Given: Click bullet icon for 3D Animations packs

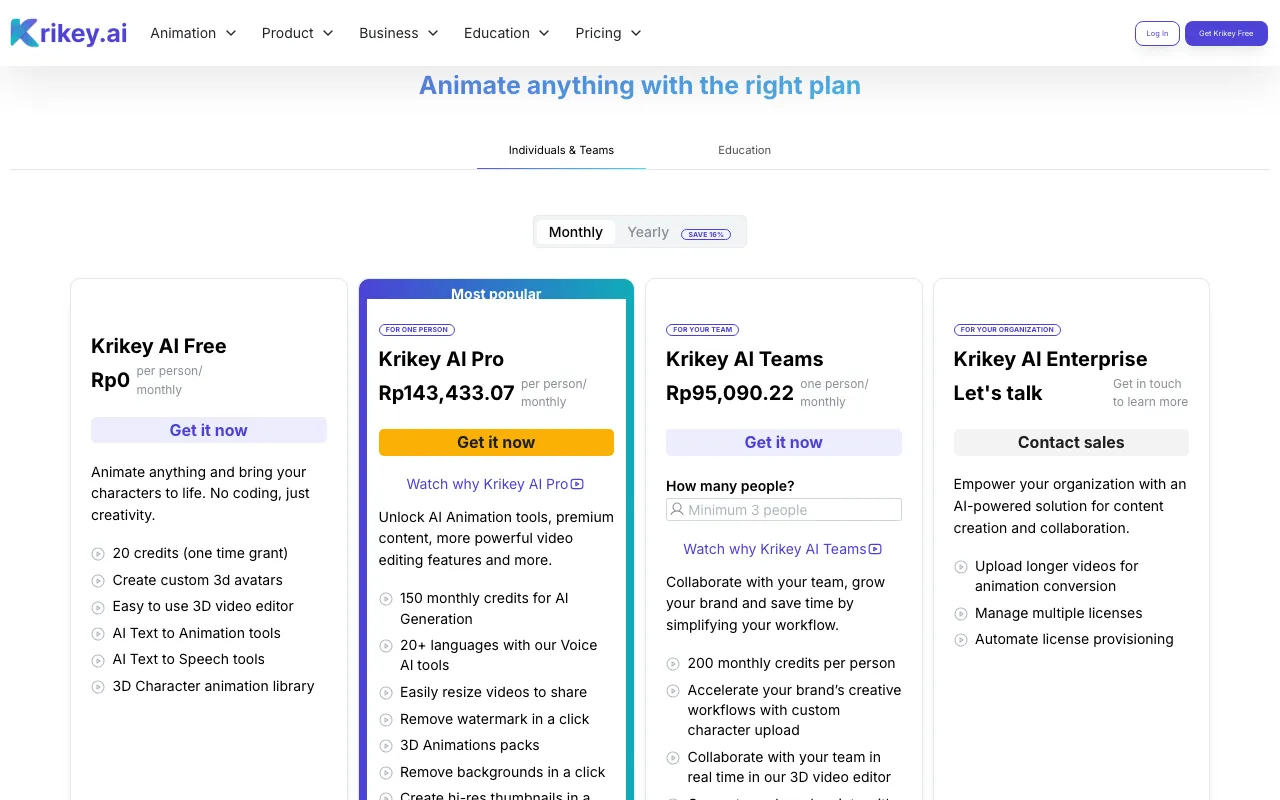Looking at the screenshot, I should (386, 746).
